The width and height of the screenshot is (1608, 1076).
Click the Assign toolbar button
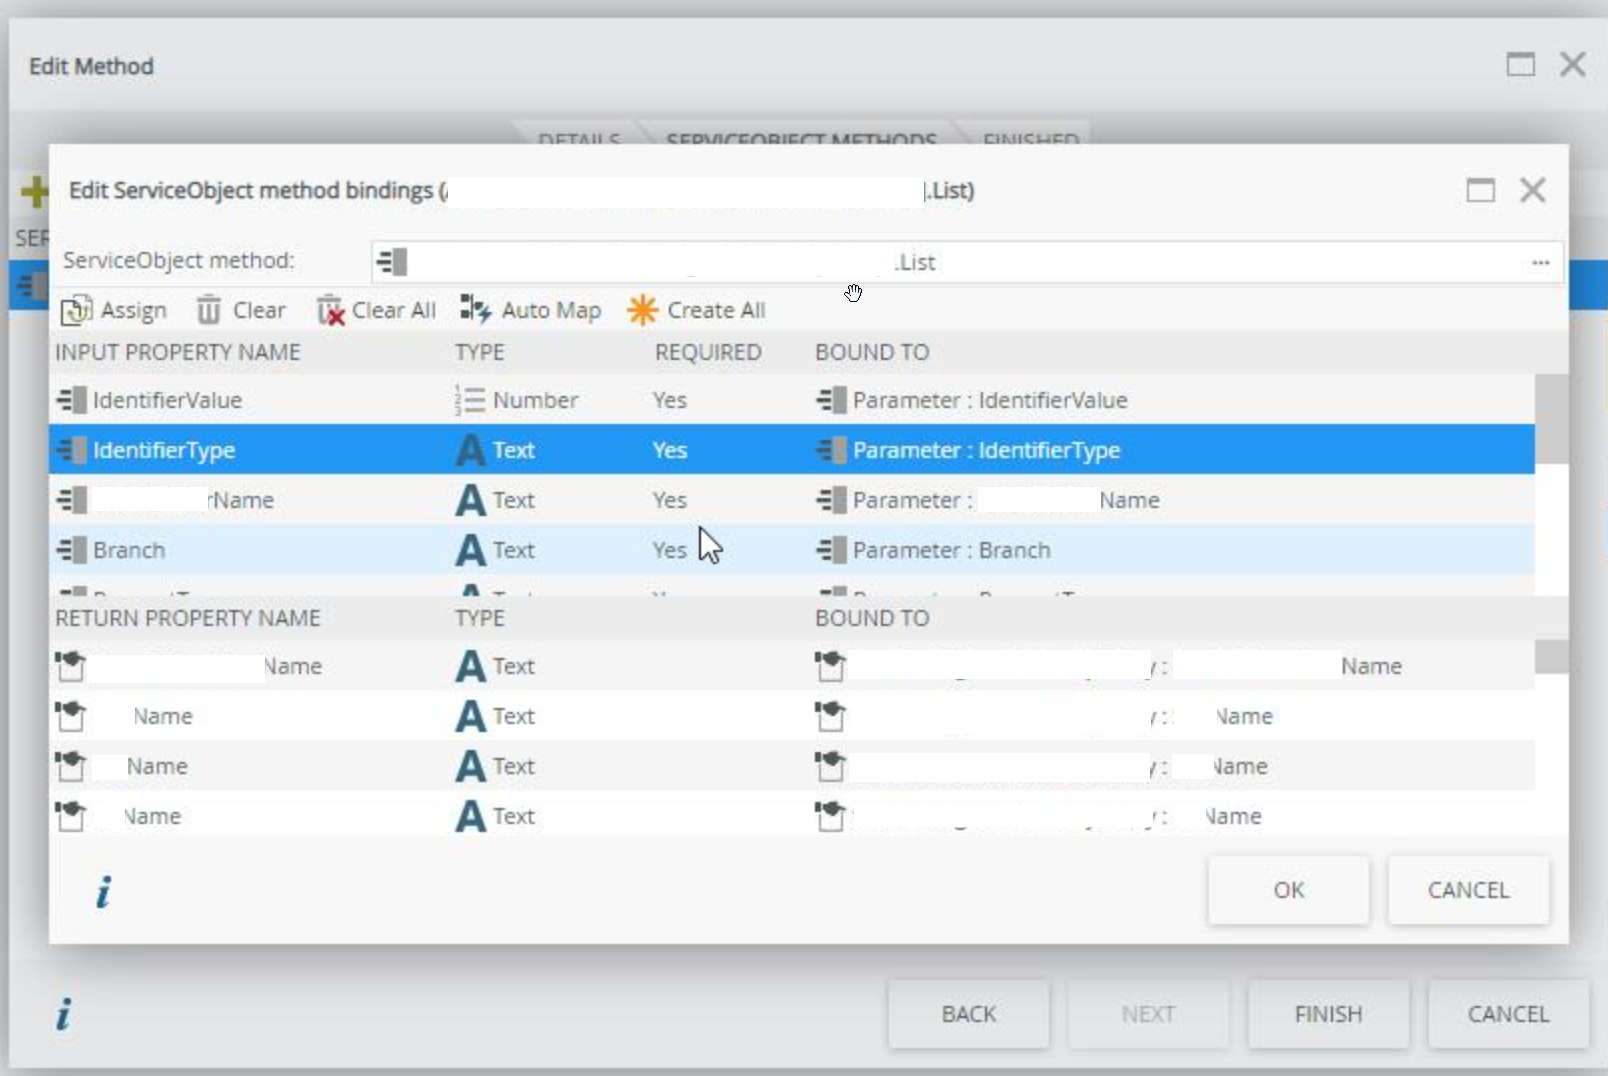(x=114, y=311)
